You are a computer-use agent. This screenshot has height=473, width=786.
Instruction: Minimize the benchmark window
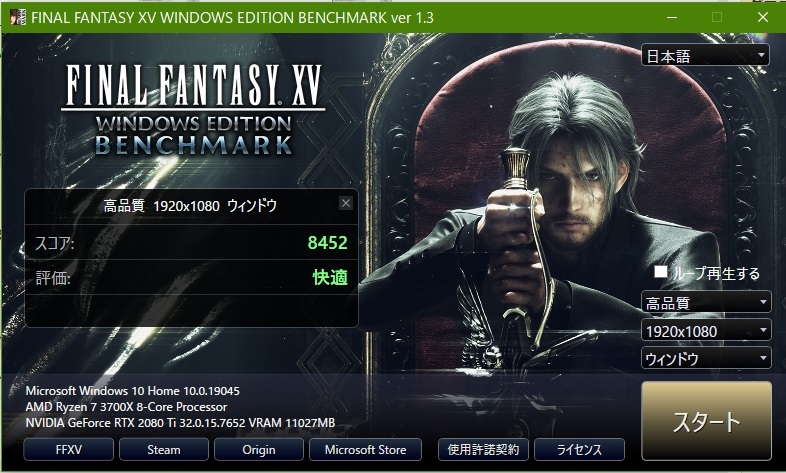click(672, 18)
